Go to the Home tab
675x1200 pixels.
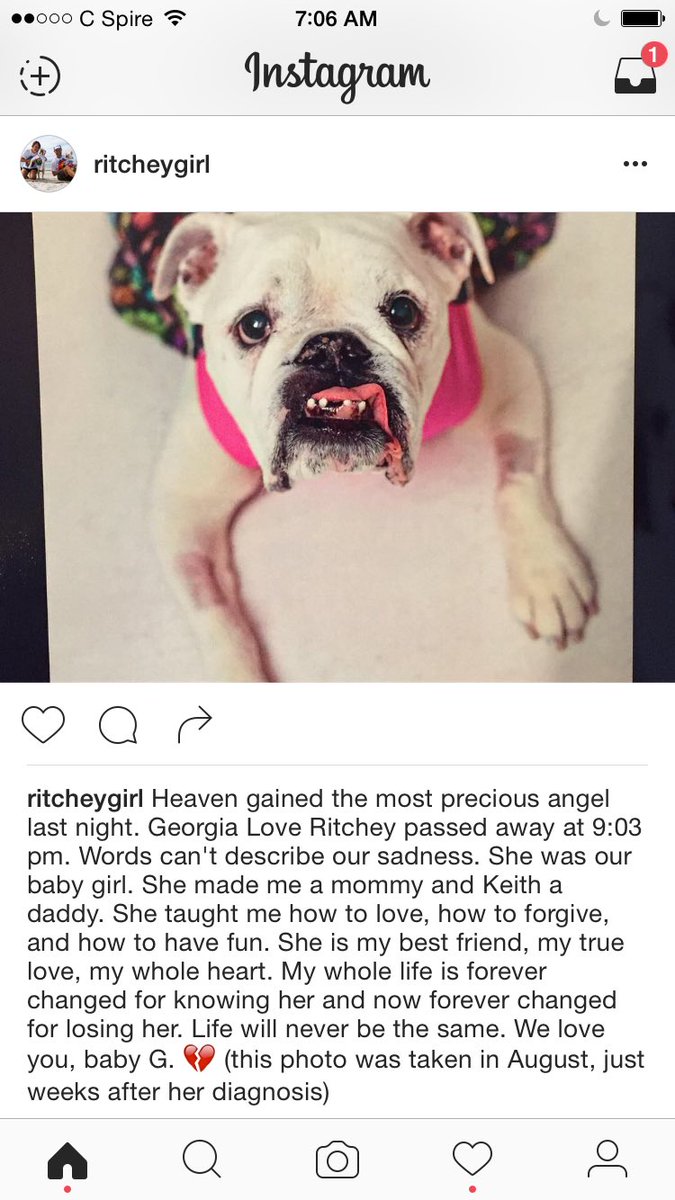click(68, 1160)
